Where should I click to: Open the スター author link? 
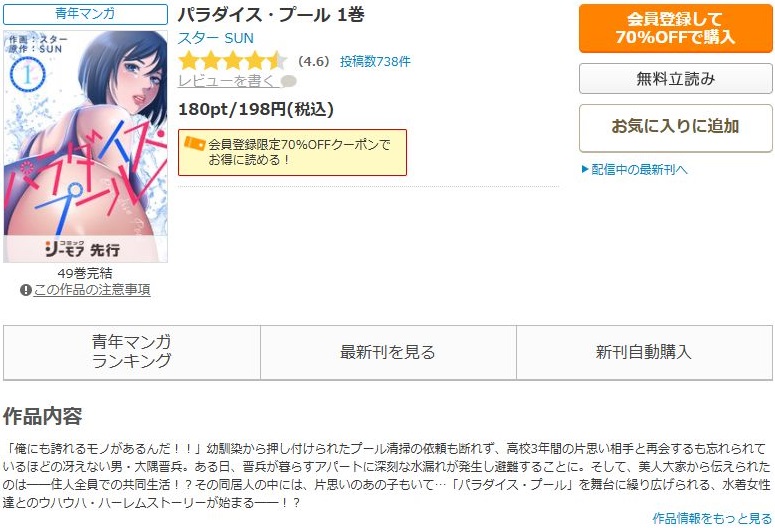point(199,38)
